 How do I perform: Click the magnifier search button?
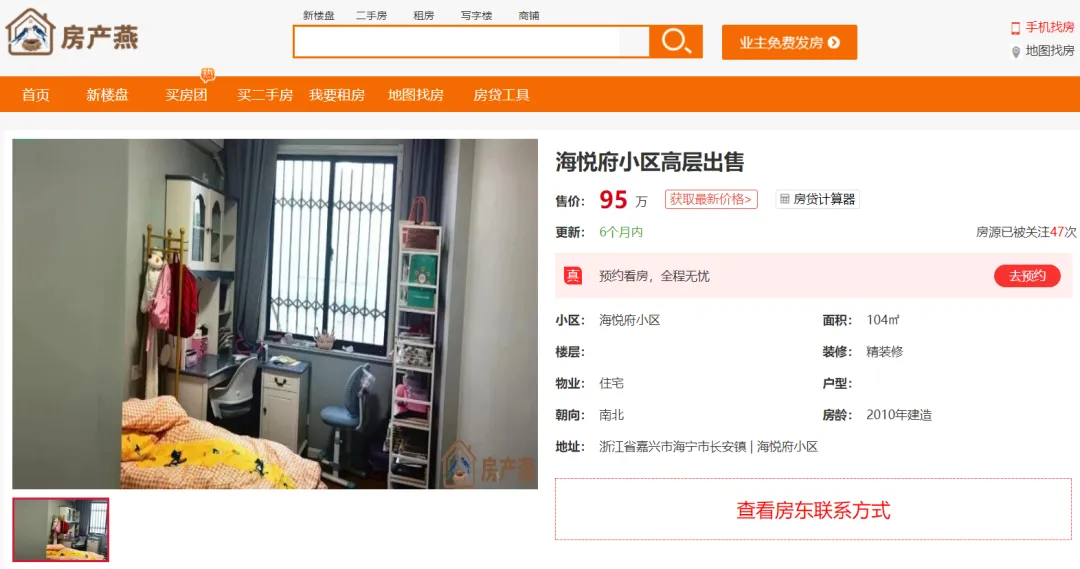pos(676,42)
